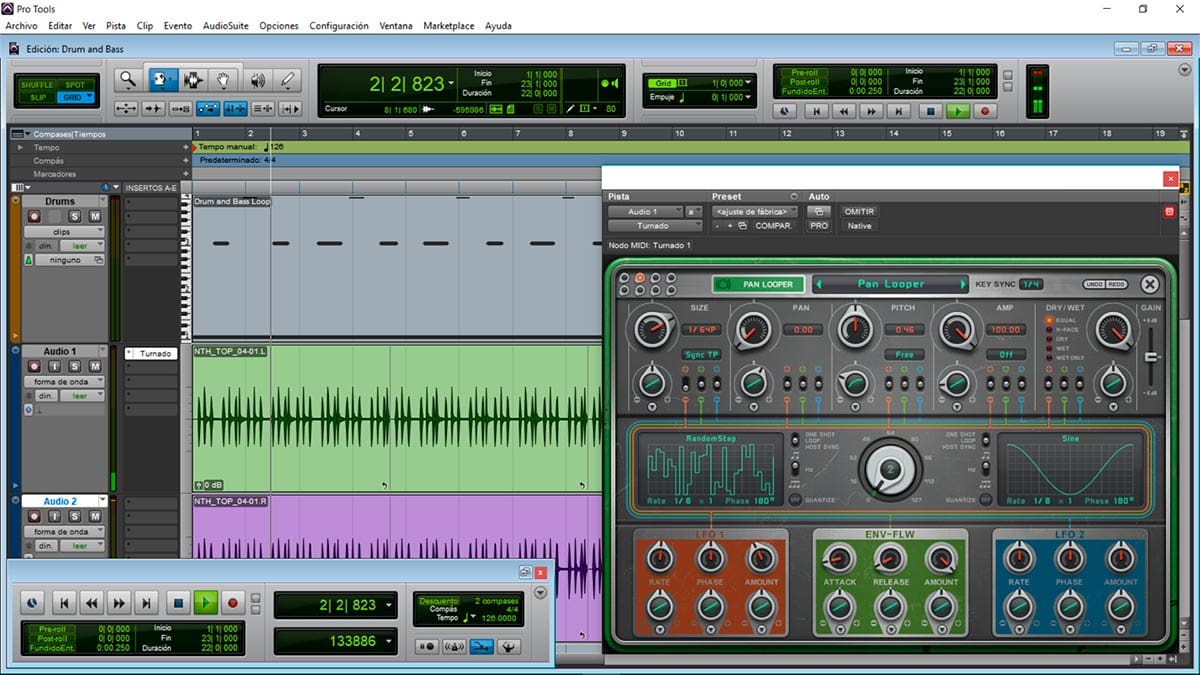Stop playback in main toolbar transport
Viewport: 1200px width, 675px height.
point(930,112)
